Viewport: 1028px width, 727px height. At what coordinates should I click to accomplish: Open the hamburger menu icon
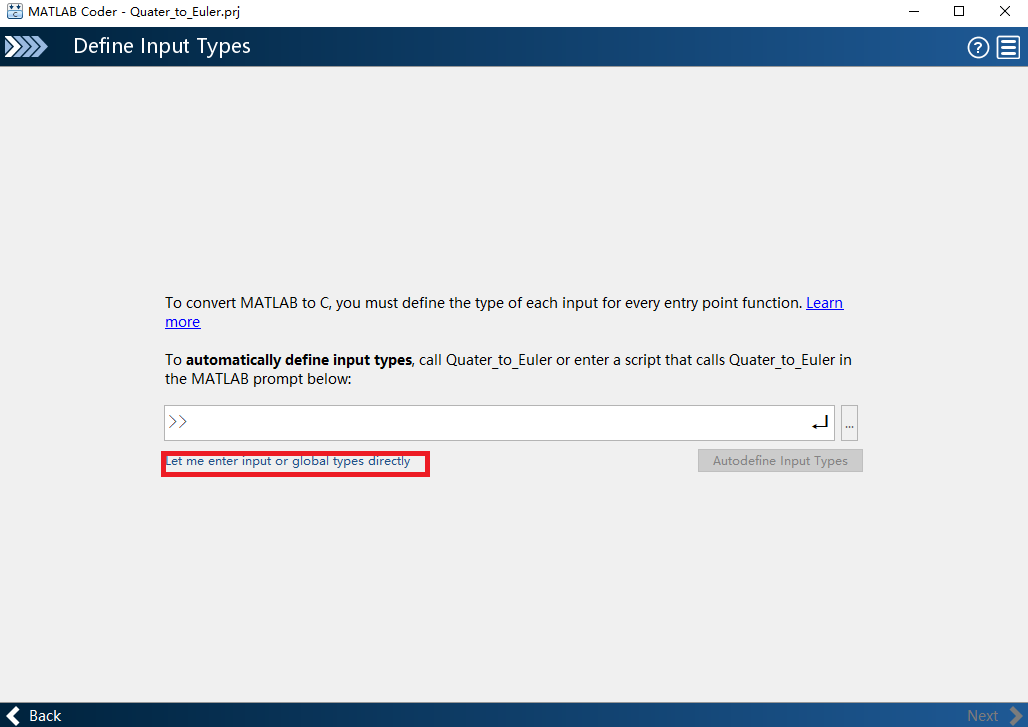[1008, 47]
